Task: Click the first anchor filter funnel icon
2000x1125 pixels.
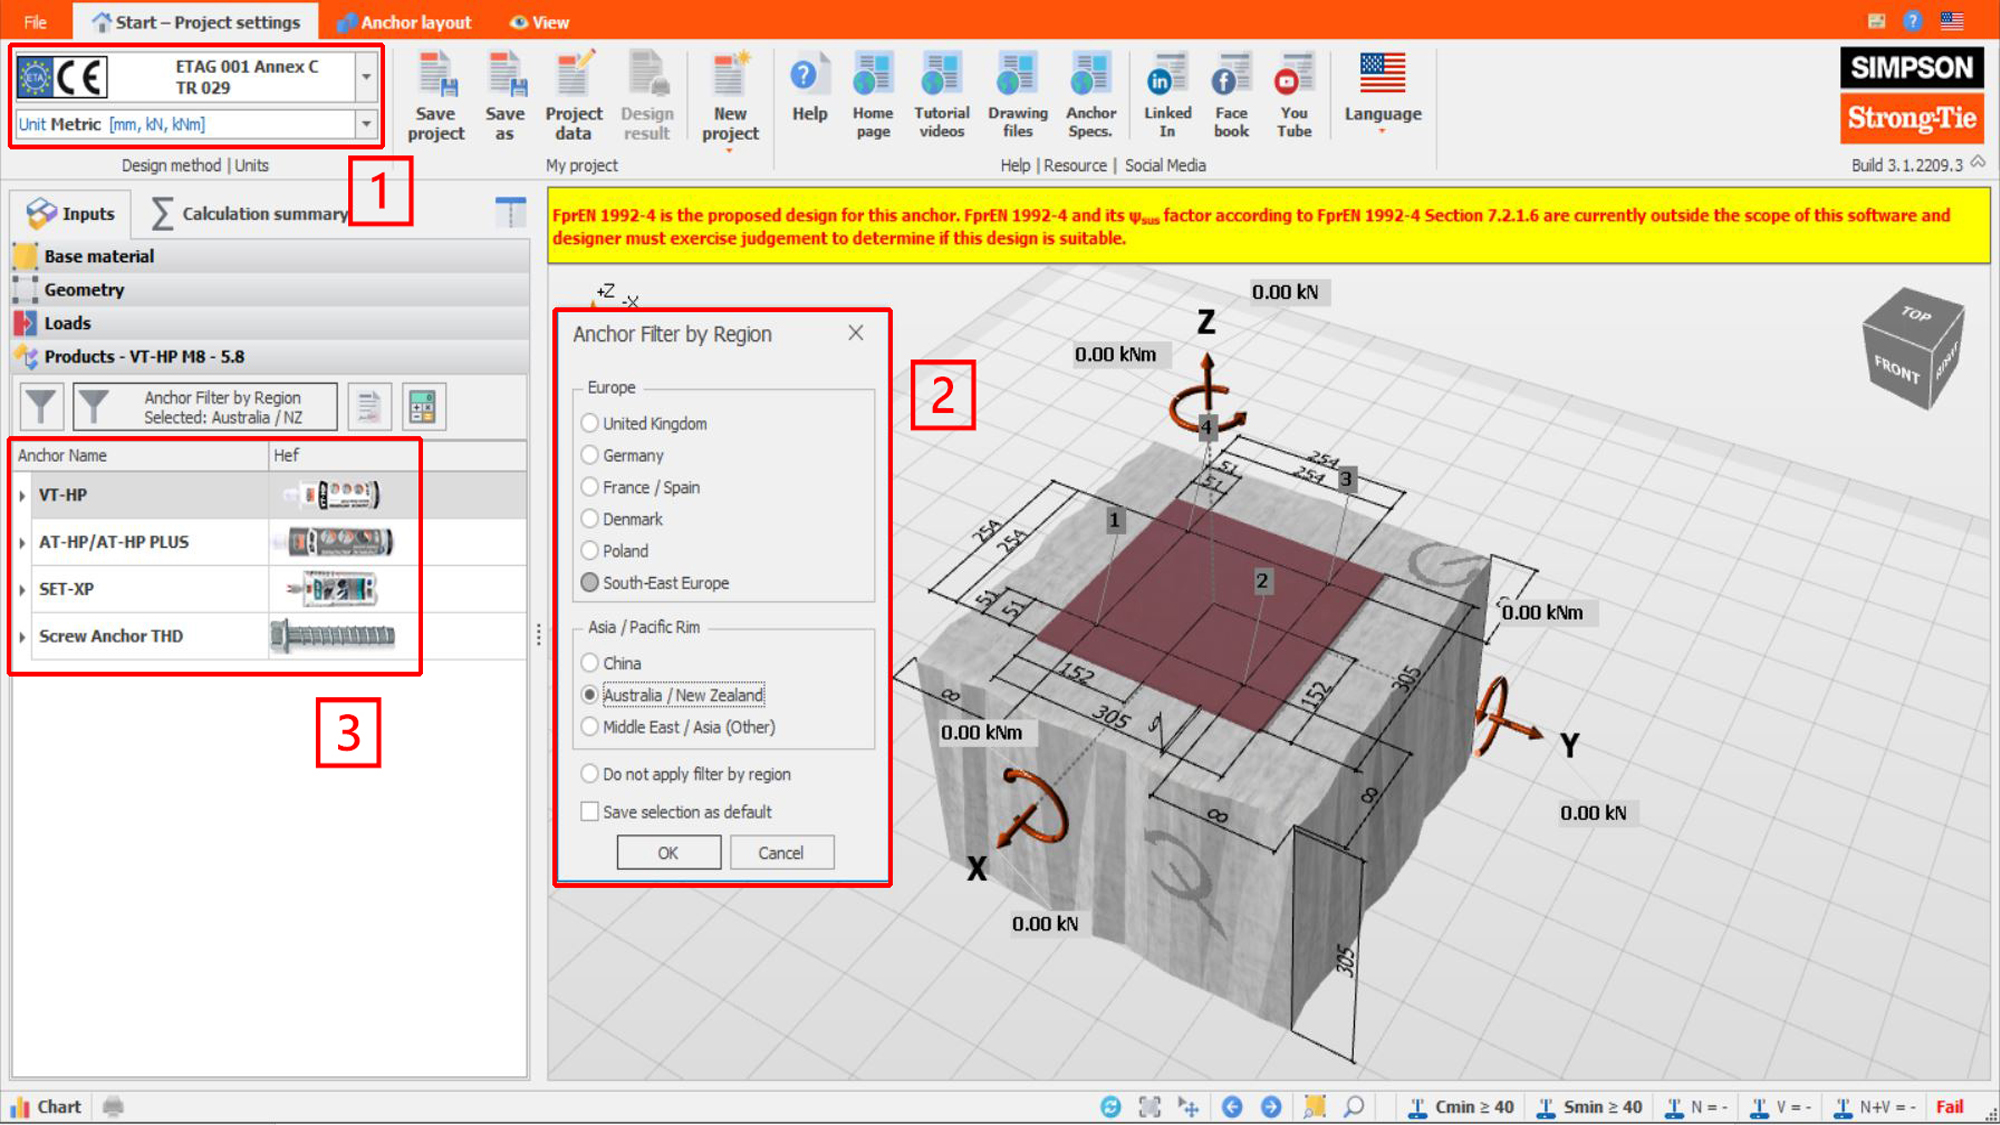Action: (41, 407)
